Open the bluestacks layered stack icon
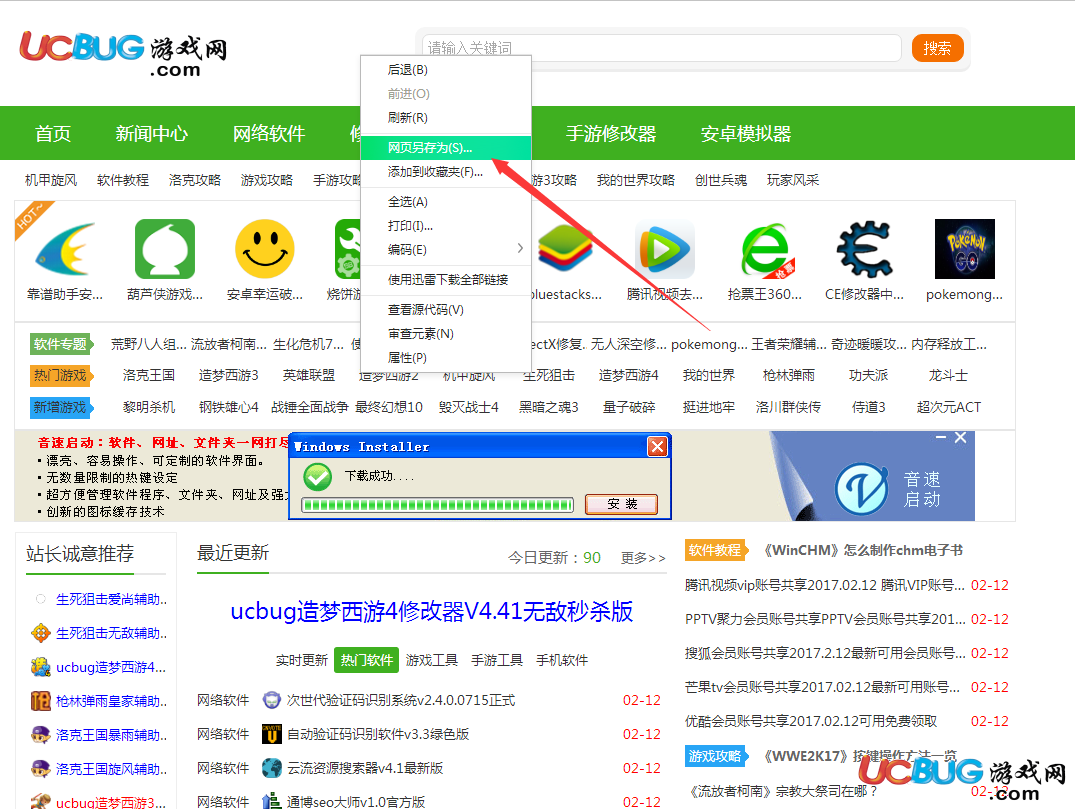This screenshot has height=809, width=1075. tap(565, 249)
